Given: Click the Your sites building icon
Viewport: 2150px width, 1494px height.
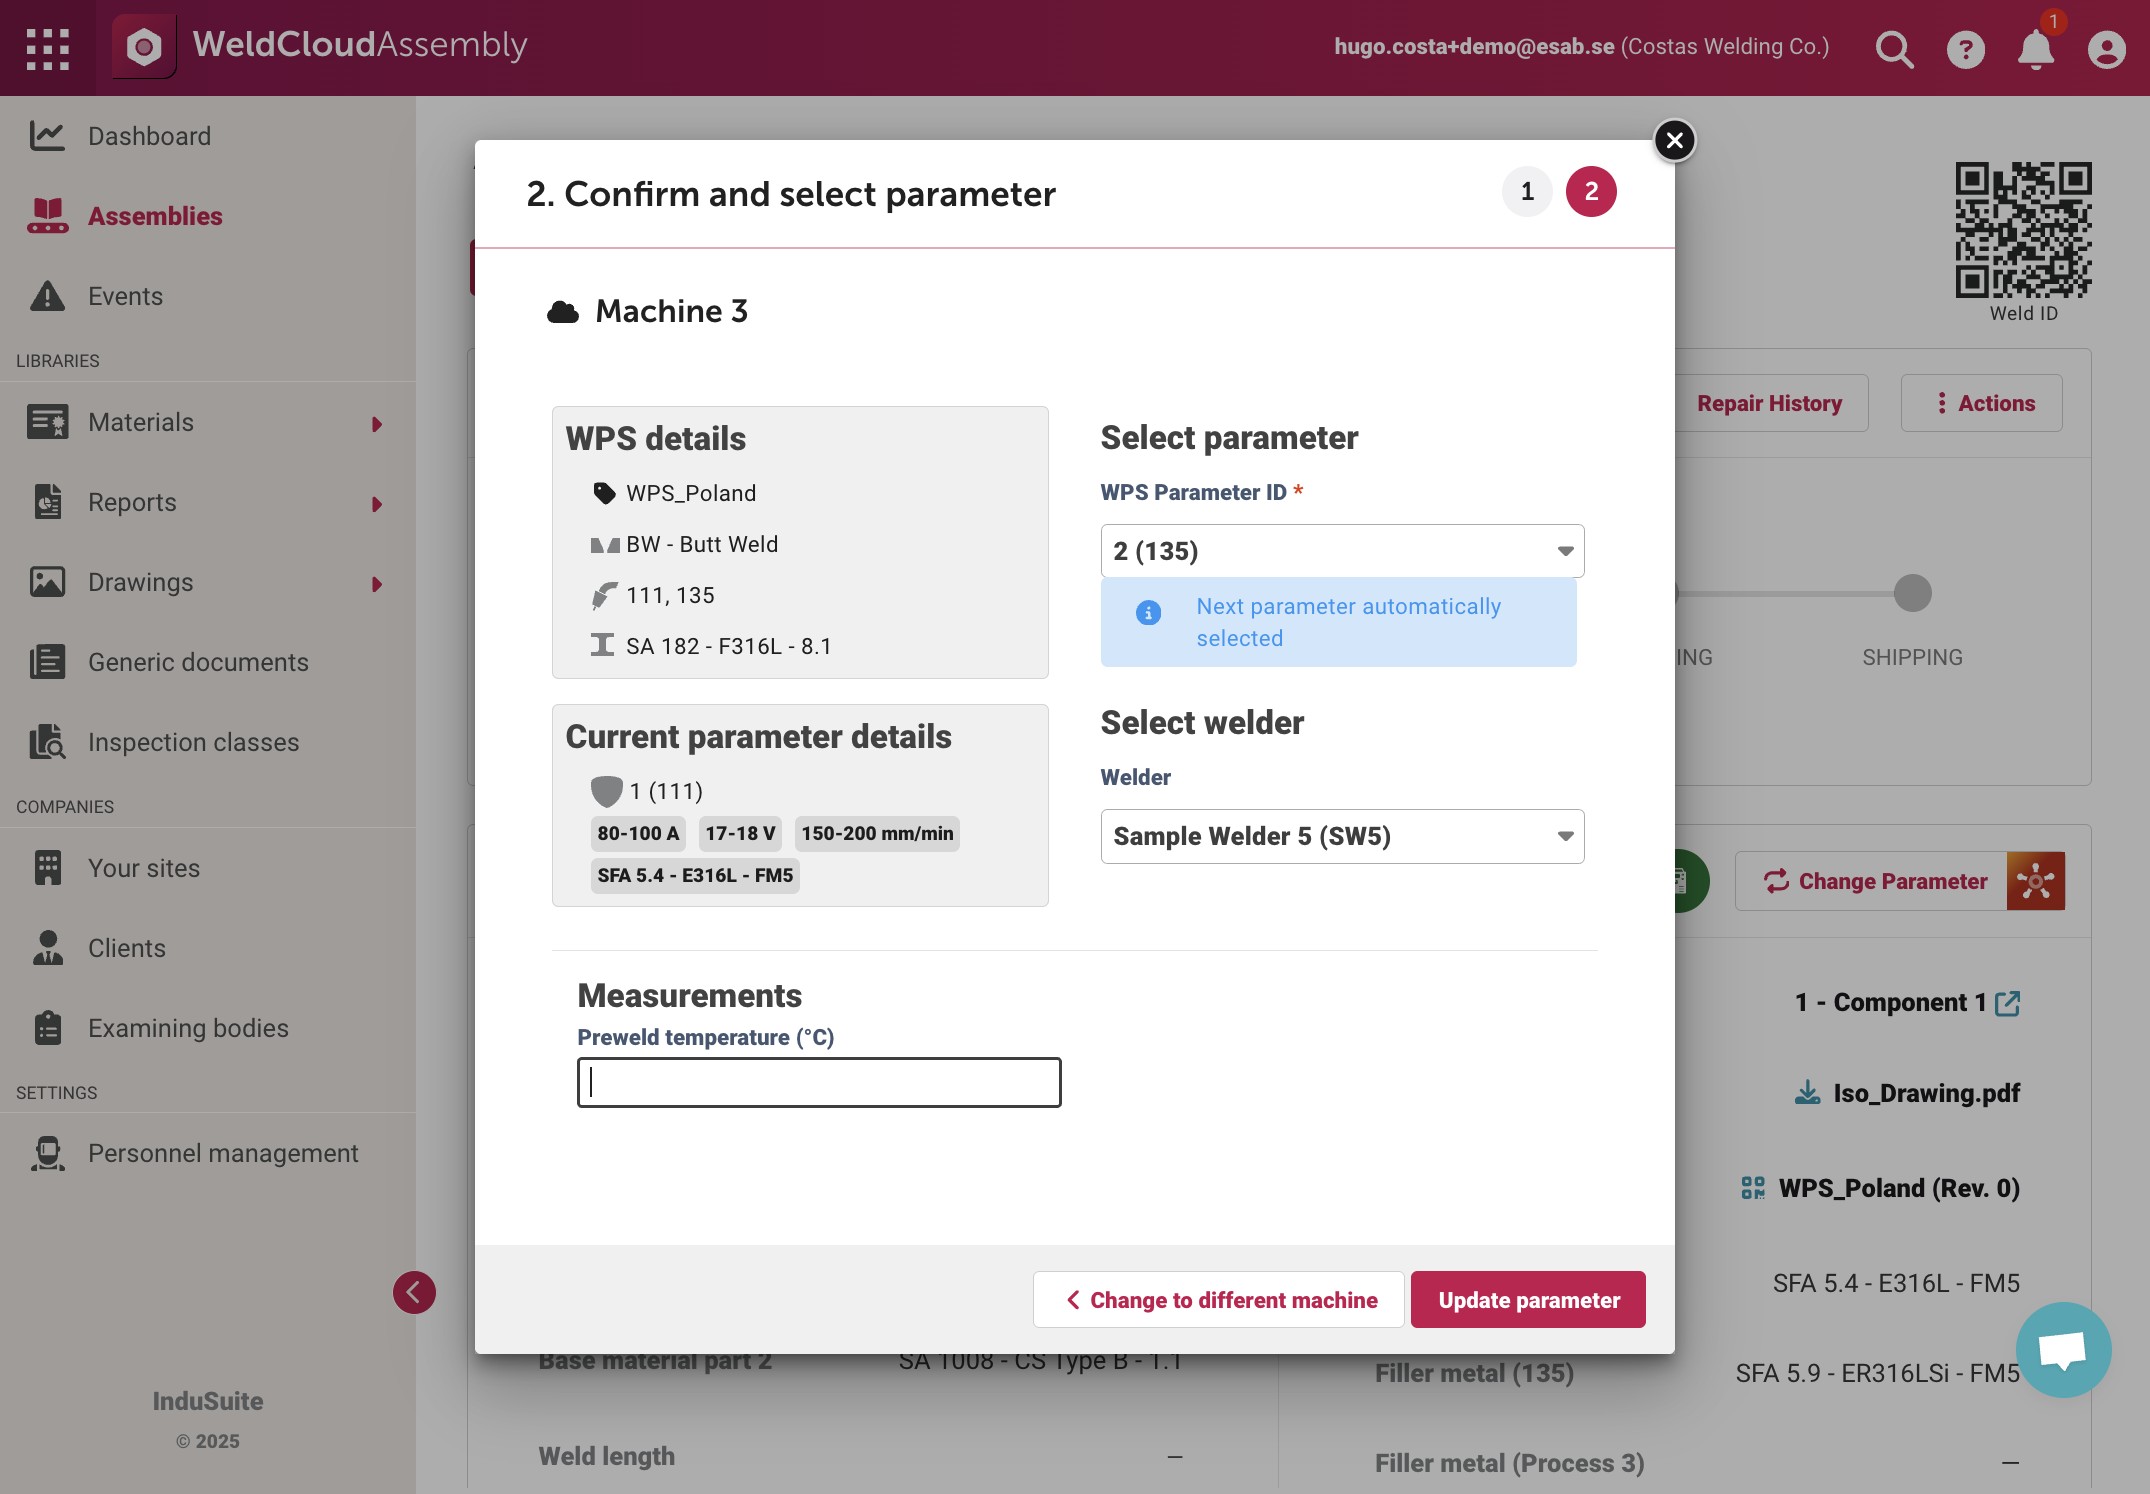Looking at the screenshot, I should coord(47,868).
